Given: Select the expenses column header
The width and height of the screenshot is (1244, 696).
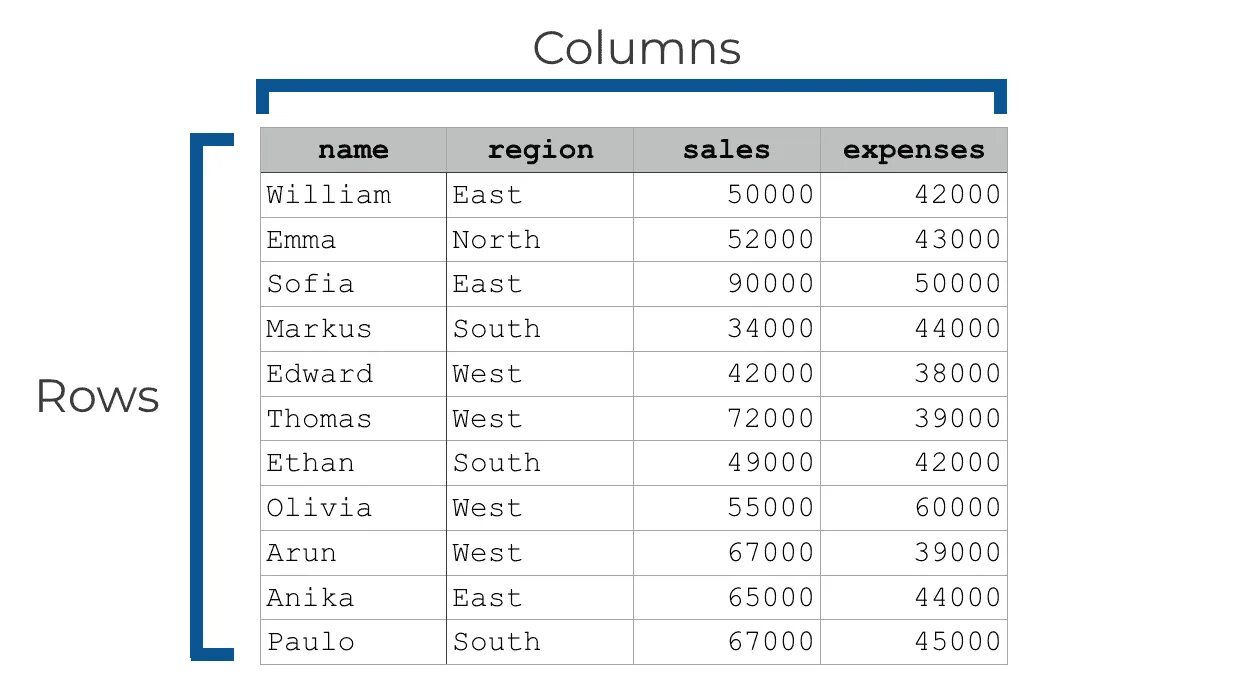Looking at the screenshot, I should pyautogui.click(x=914, y=150).
